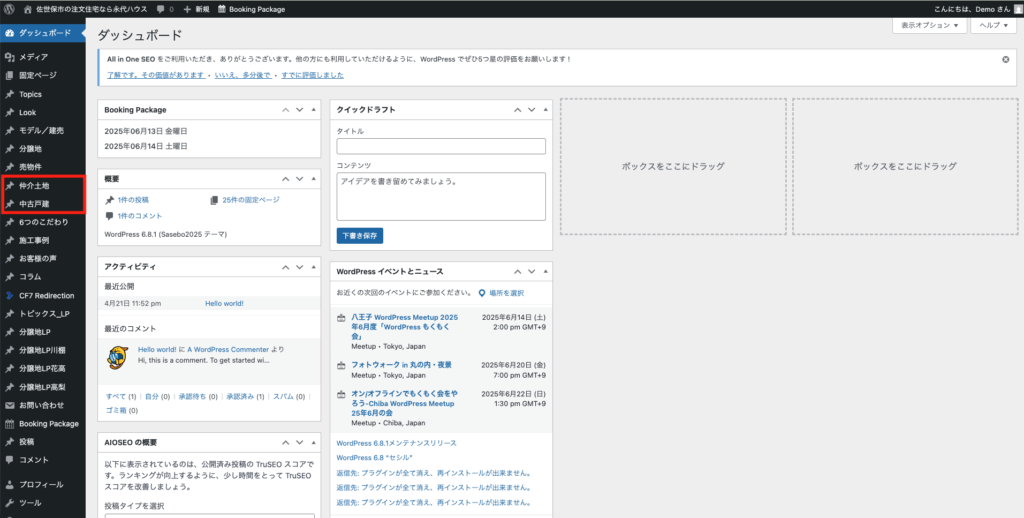Click the コメント sidebar icon
1024x518 pixels.
pos(9,460)
